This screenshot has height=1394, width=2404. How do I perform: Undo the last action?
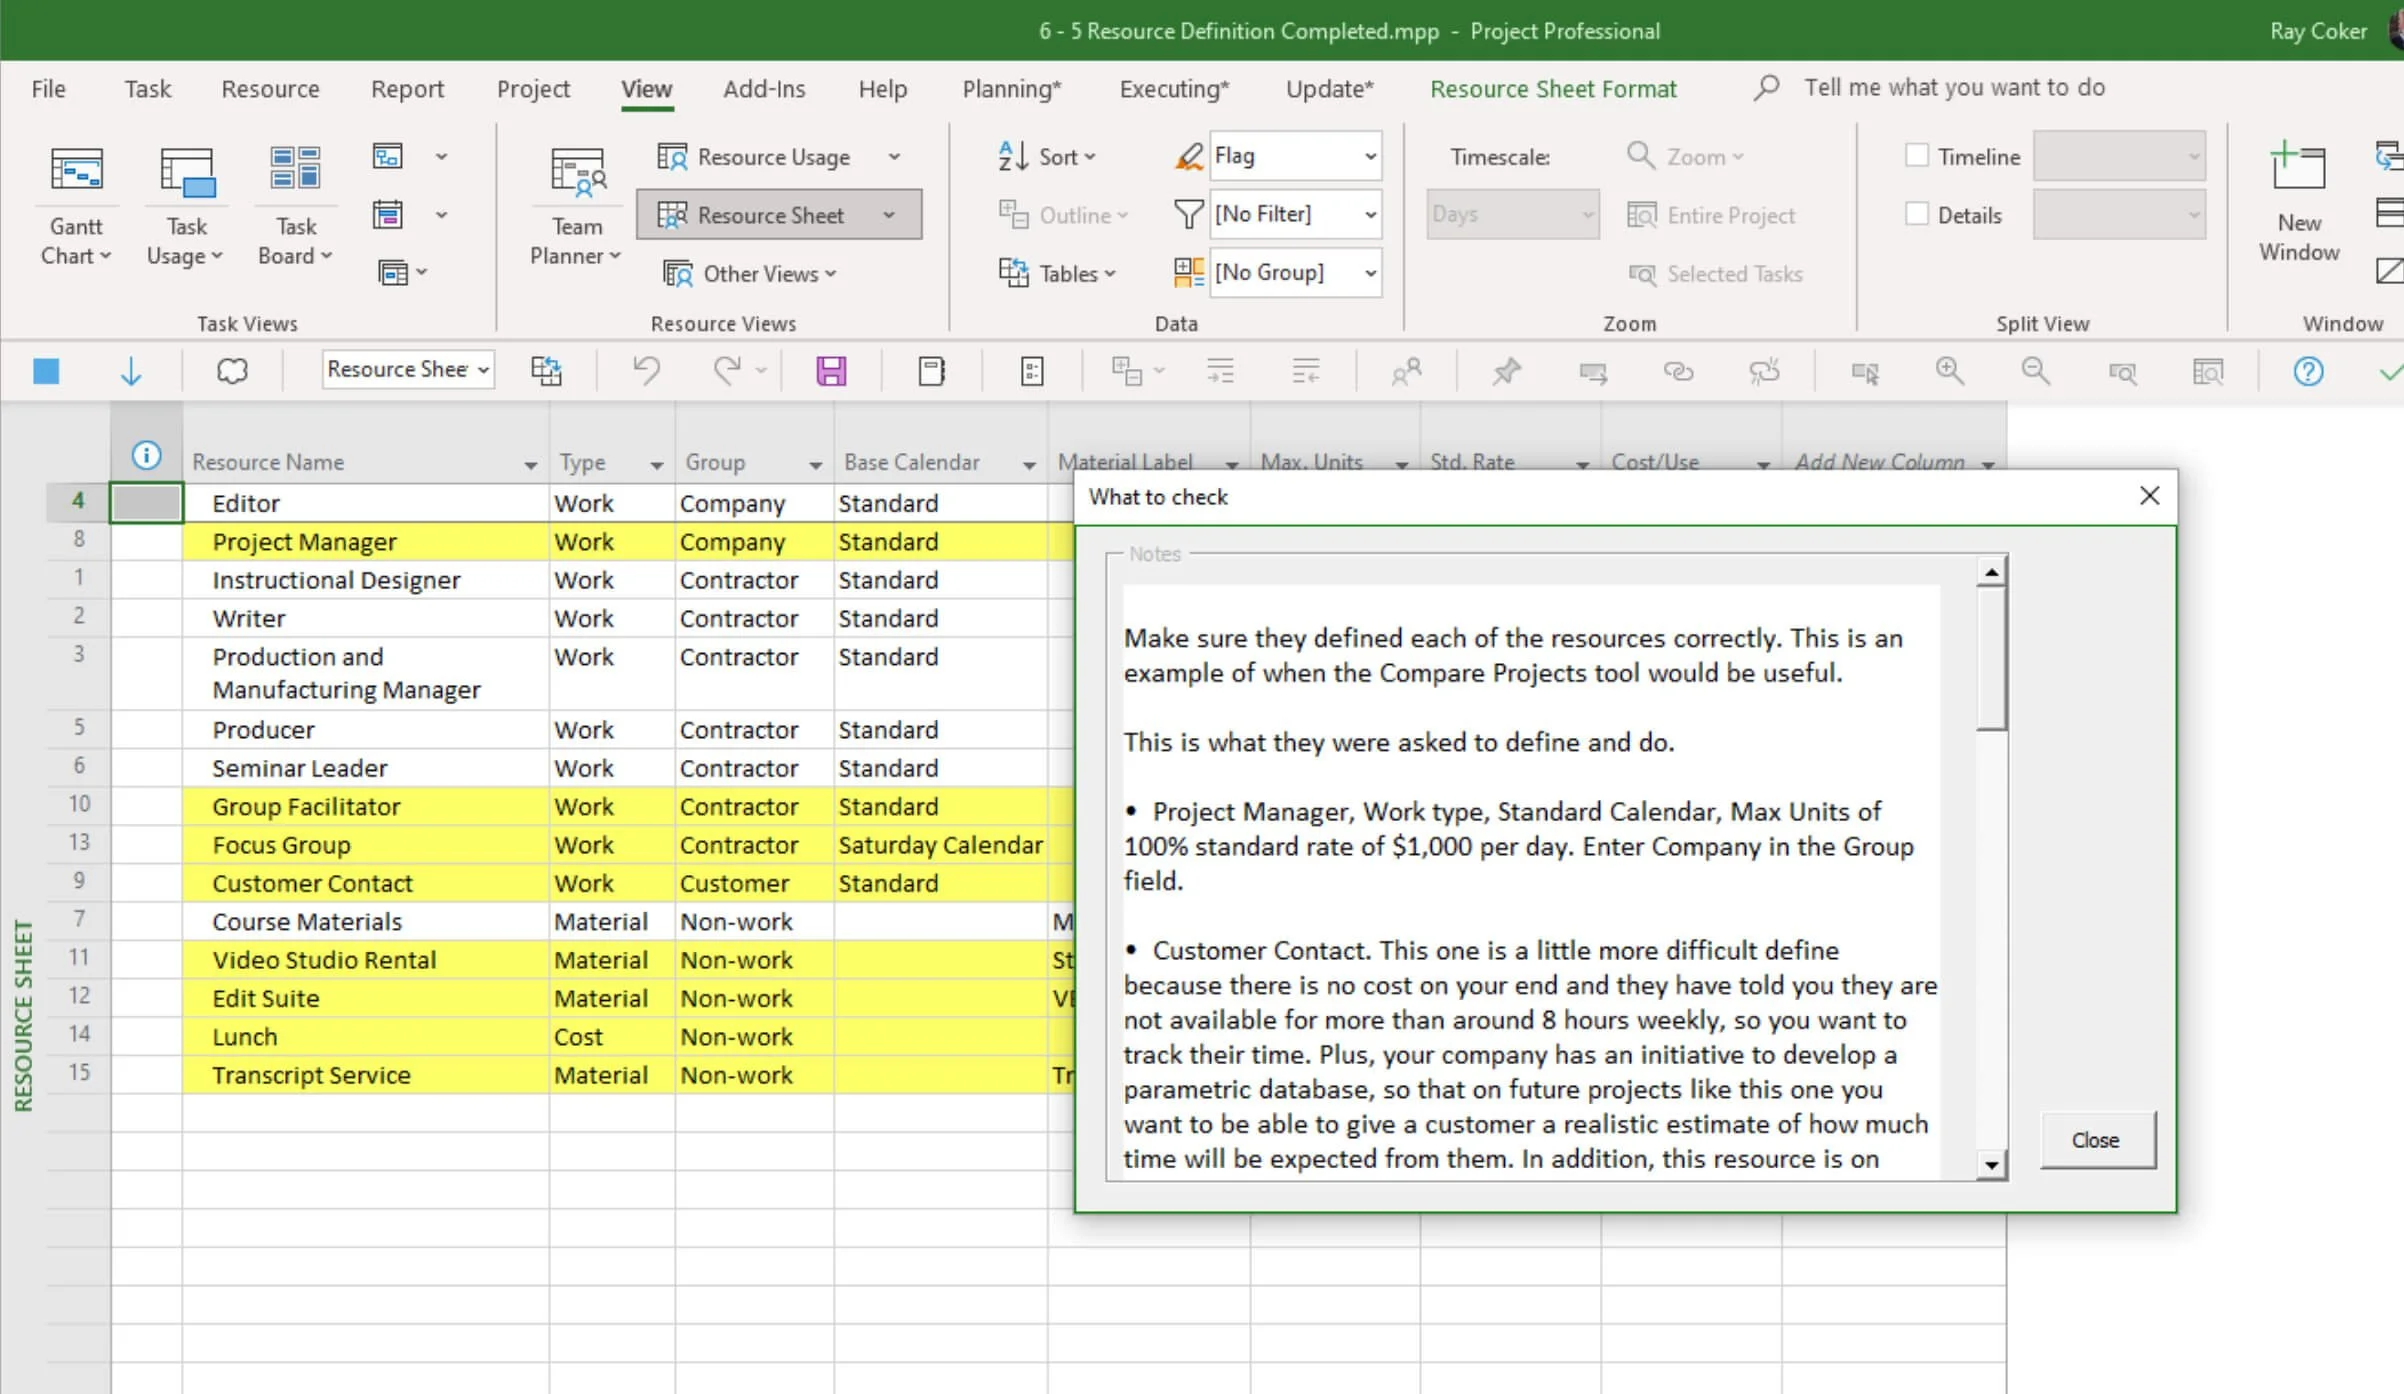(645, 370)
